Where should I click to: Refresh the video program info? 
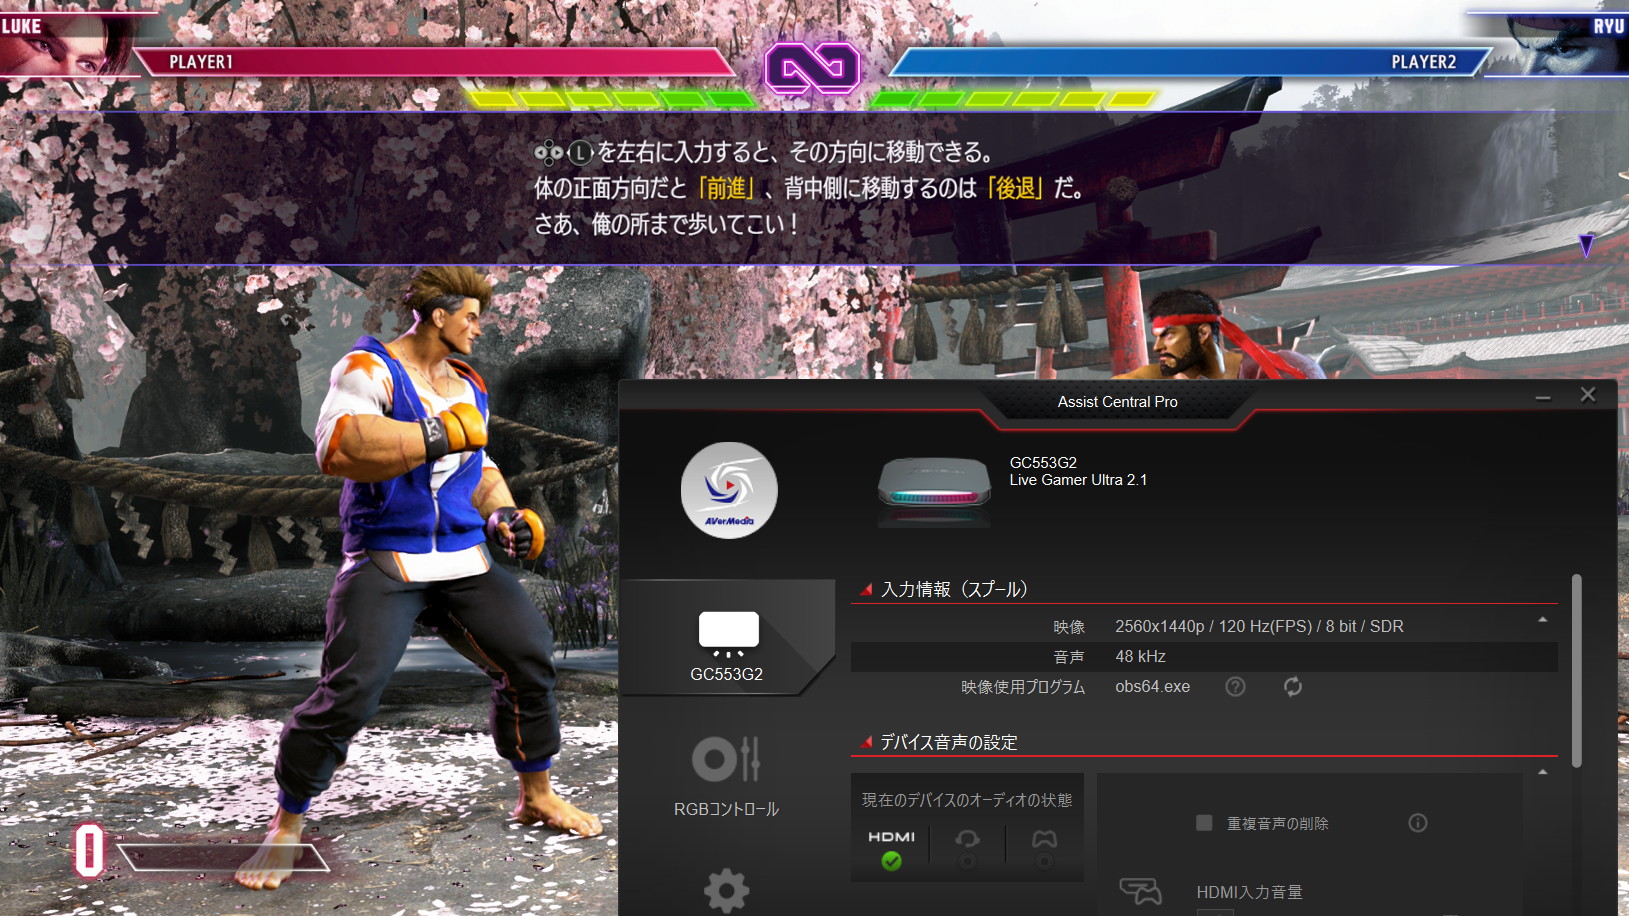pyautogui.click(x=1293, y=686)
